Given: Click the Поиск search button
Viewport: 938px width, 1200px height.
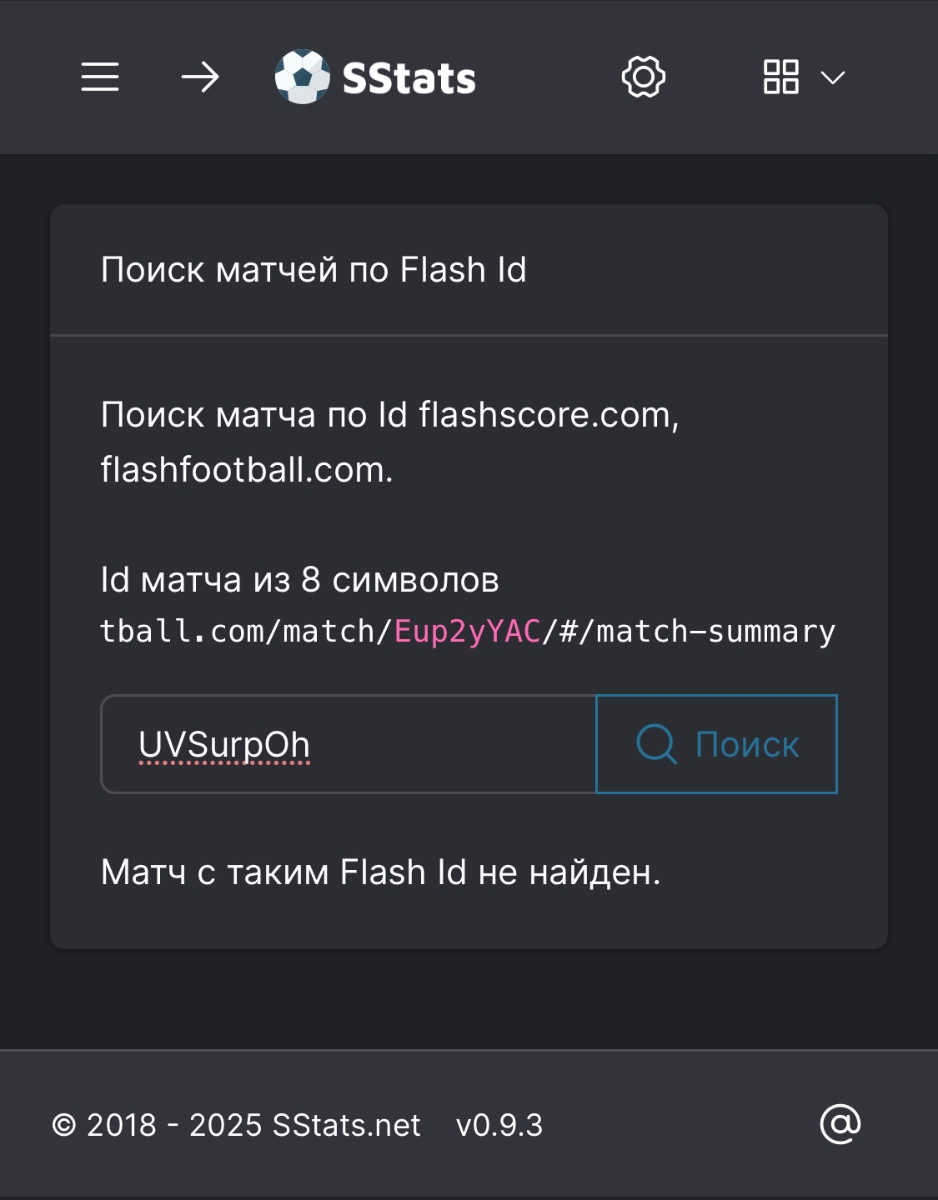Looking at the screenshot, I should [716, 744].
